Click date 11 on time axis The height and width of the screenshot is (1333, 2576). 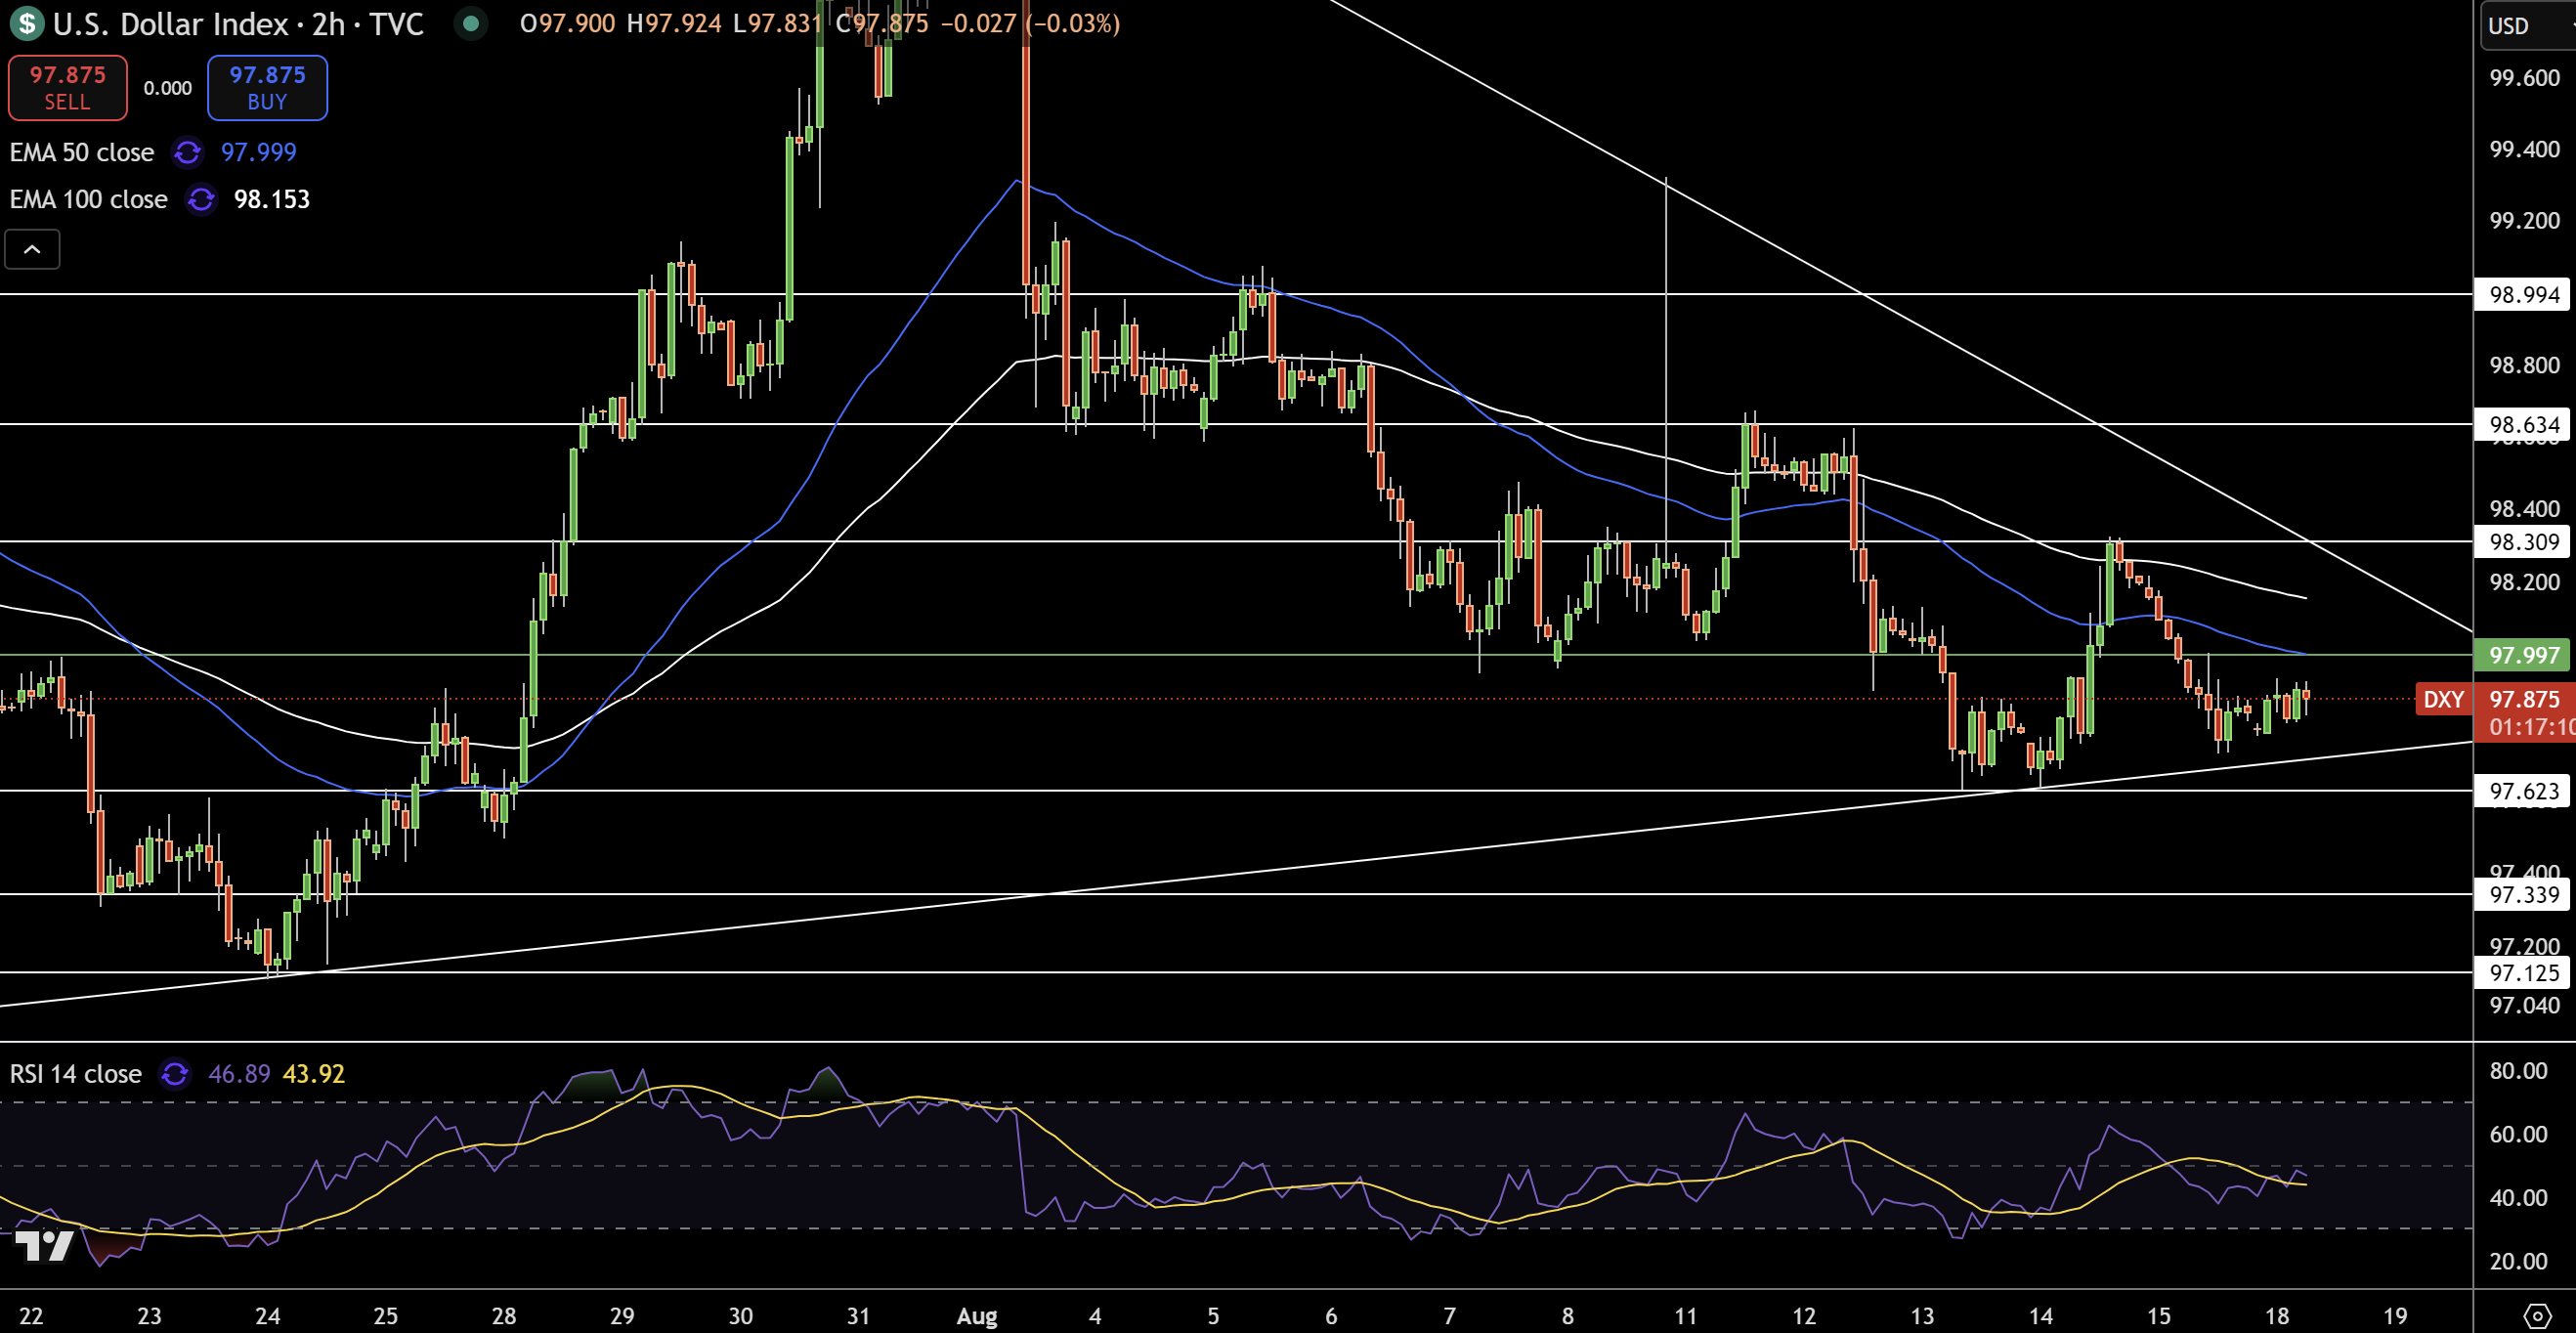point(1686,1316)
